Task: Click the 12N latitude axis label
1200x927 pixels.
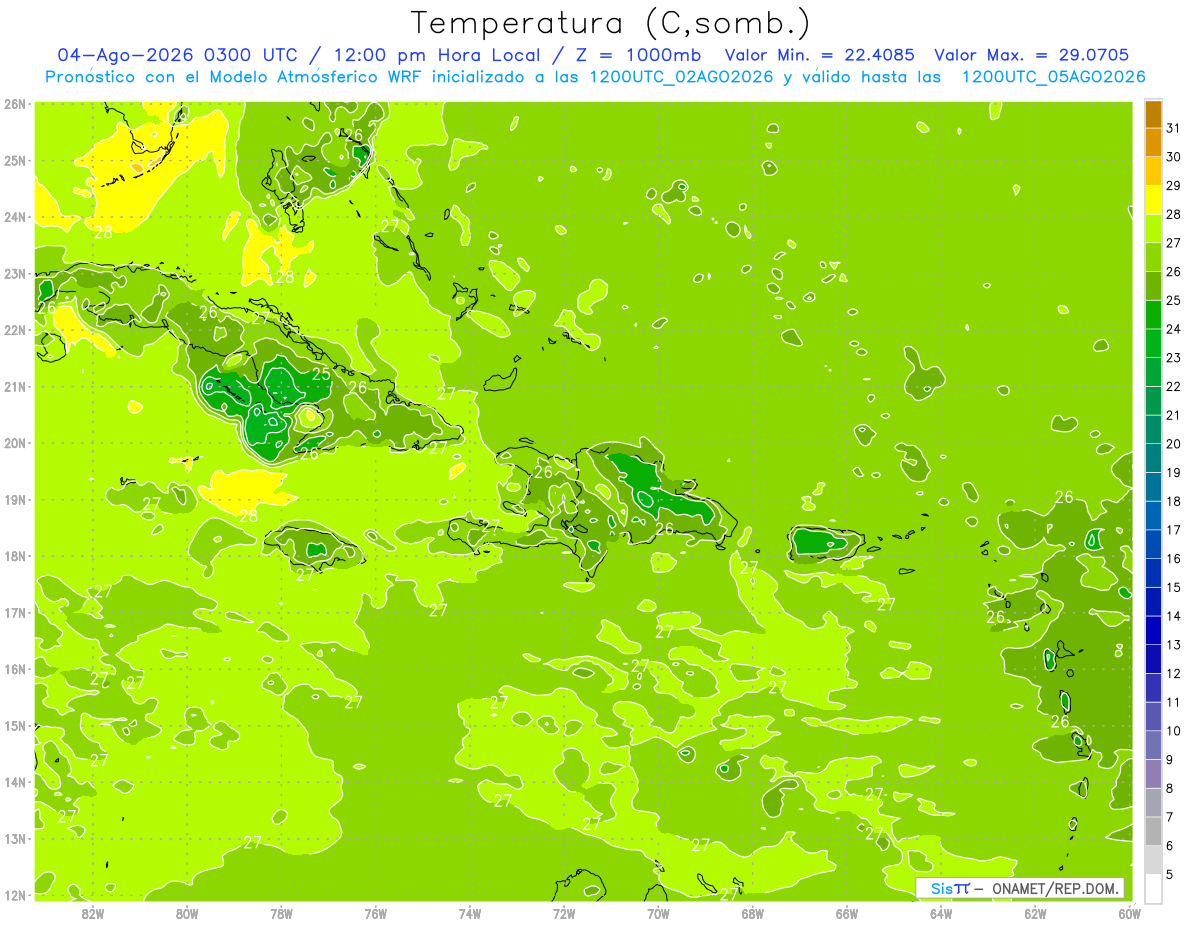Action: coord(15,895)
